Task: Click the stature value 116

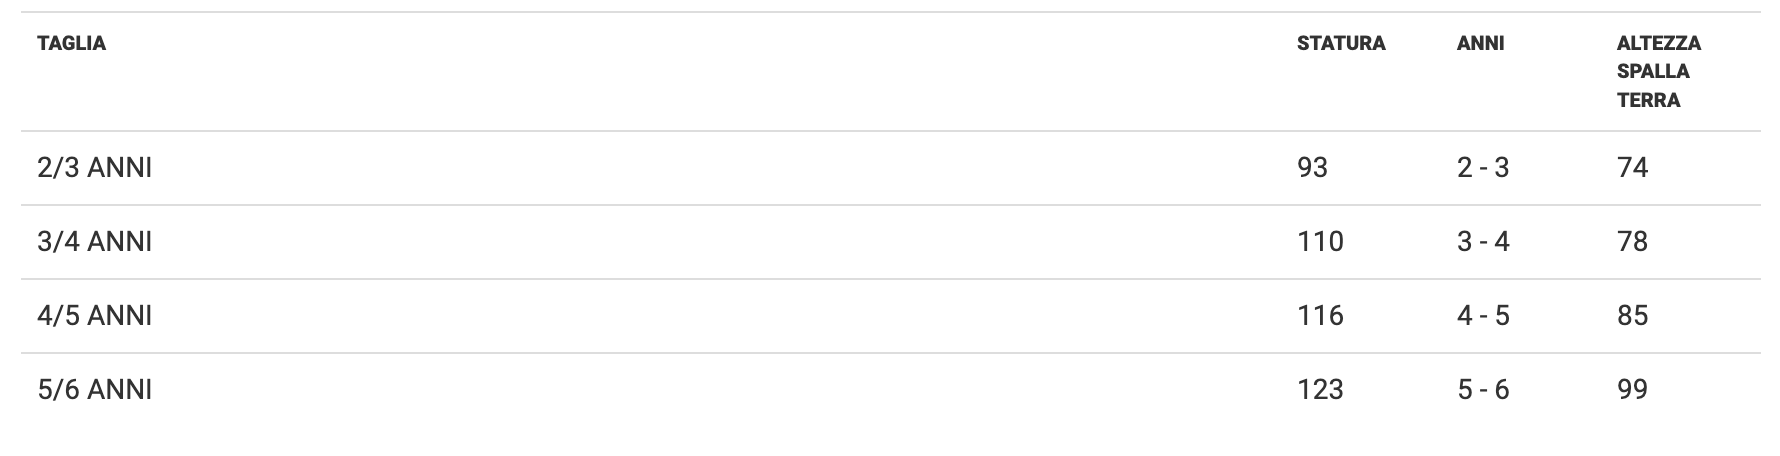Action: coord(1320,316)
